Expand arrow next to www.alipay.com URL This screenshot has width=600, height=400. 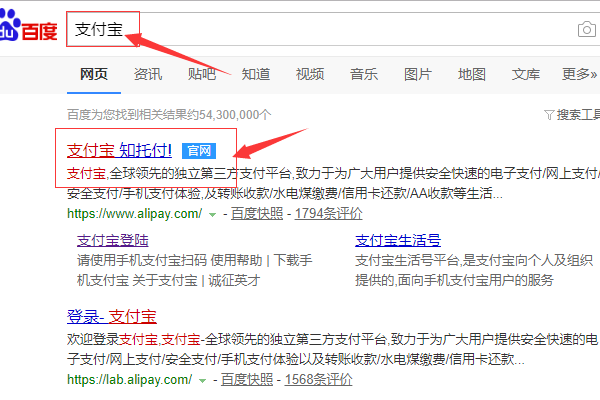click(212, 215)
